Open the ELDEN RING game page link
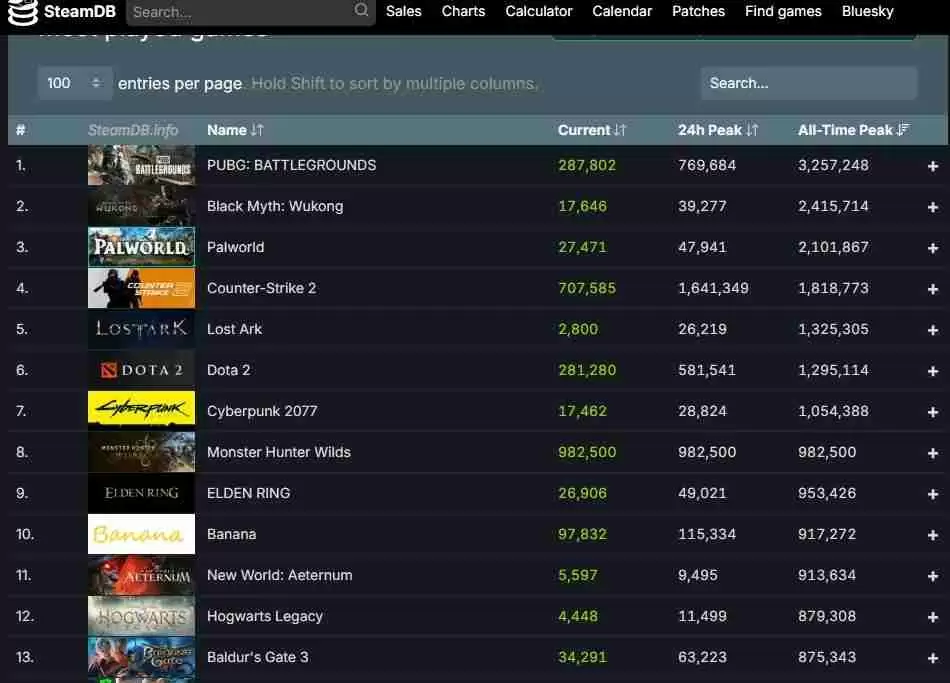The width and height of the screenshot is (950, 683). 248,493
